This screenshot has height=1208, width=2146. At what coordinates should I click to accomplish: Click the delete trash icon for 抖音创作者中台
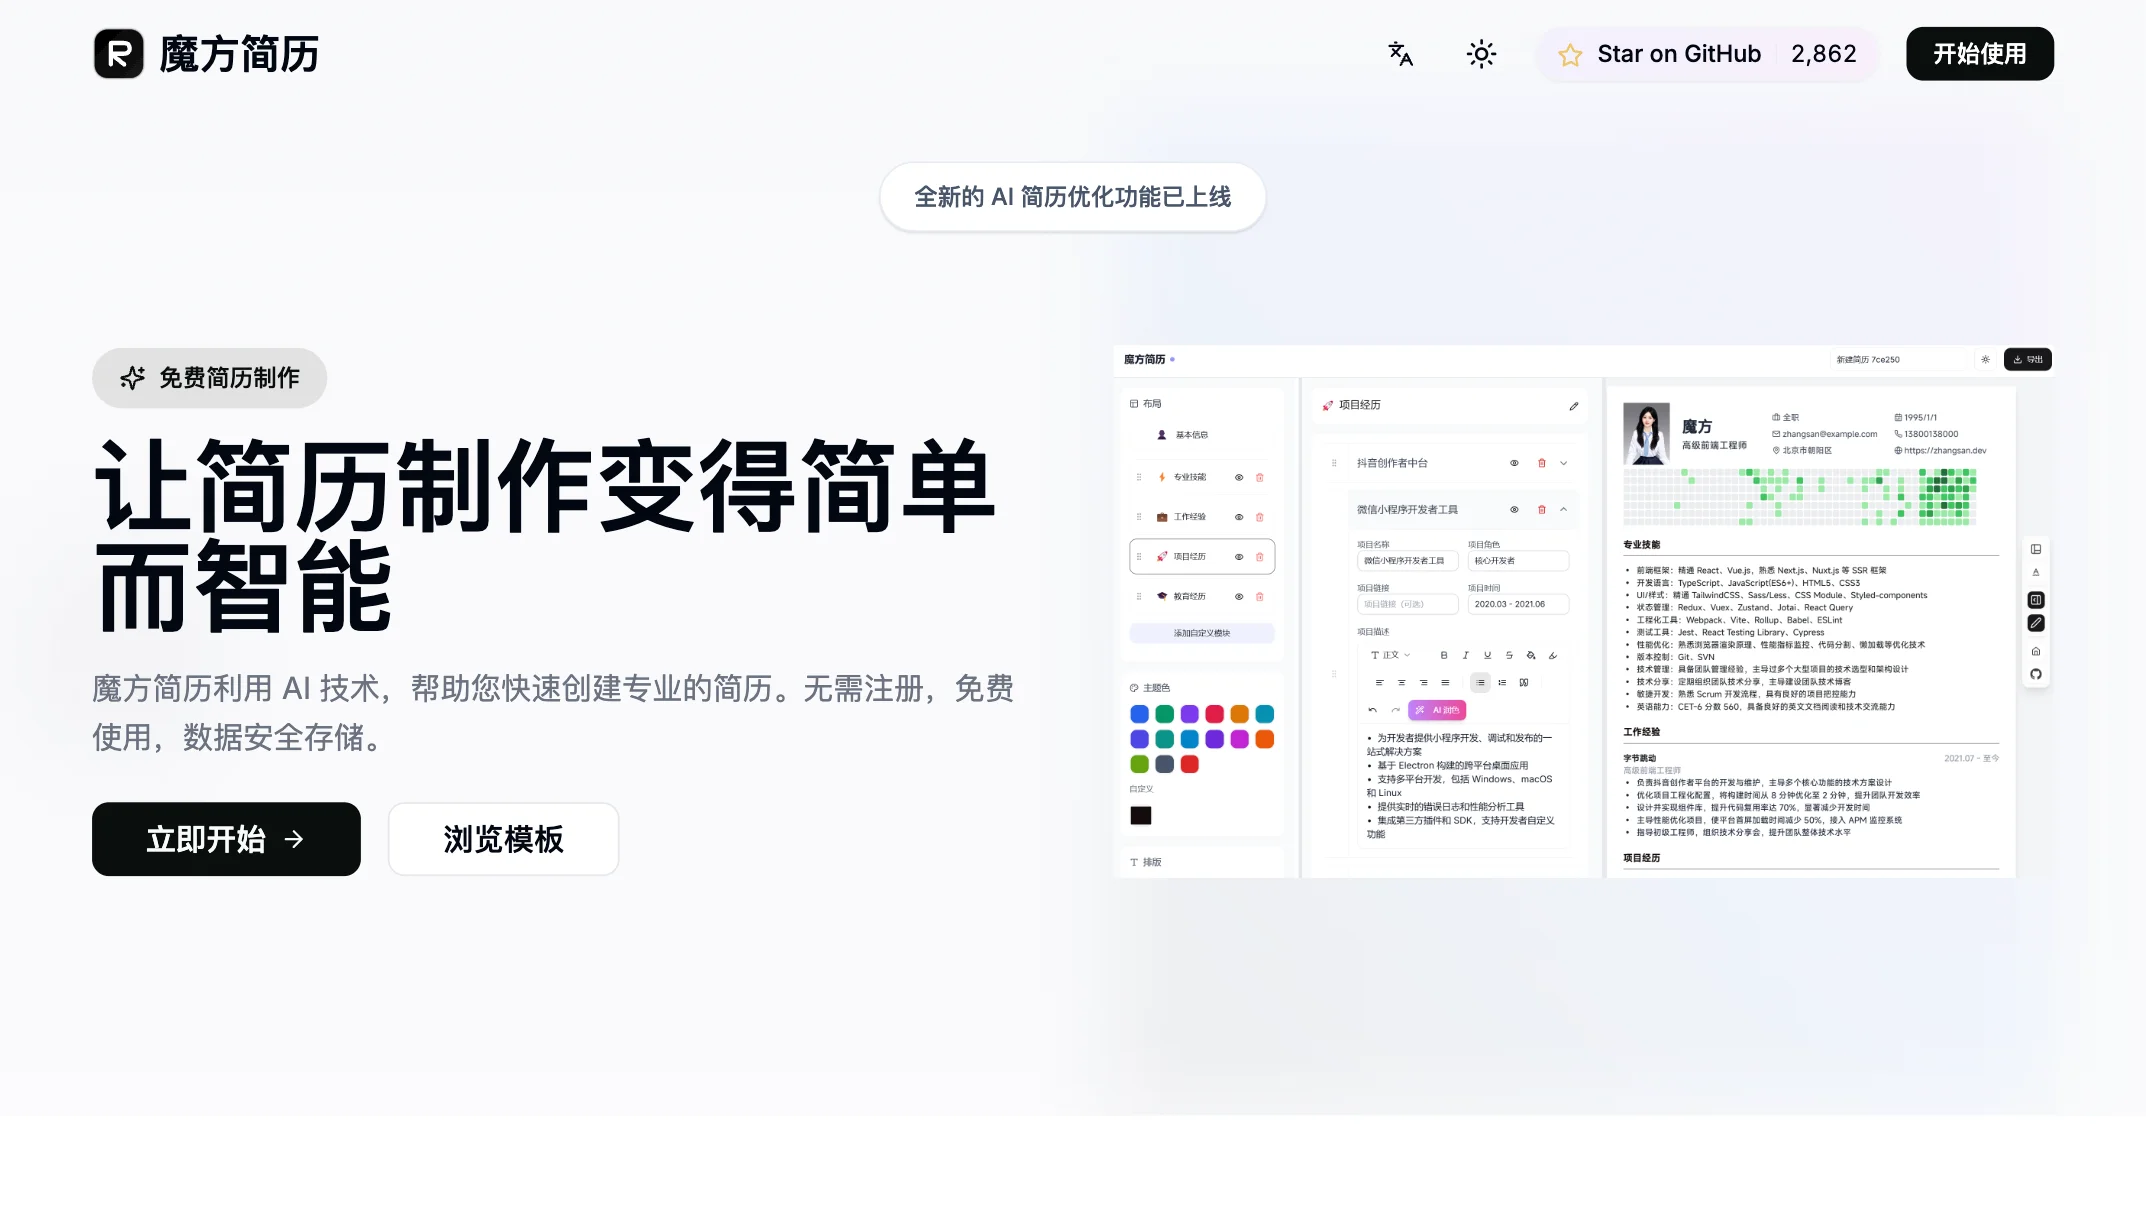[x=1541, y=463]
